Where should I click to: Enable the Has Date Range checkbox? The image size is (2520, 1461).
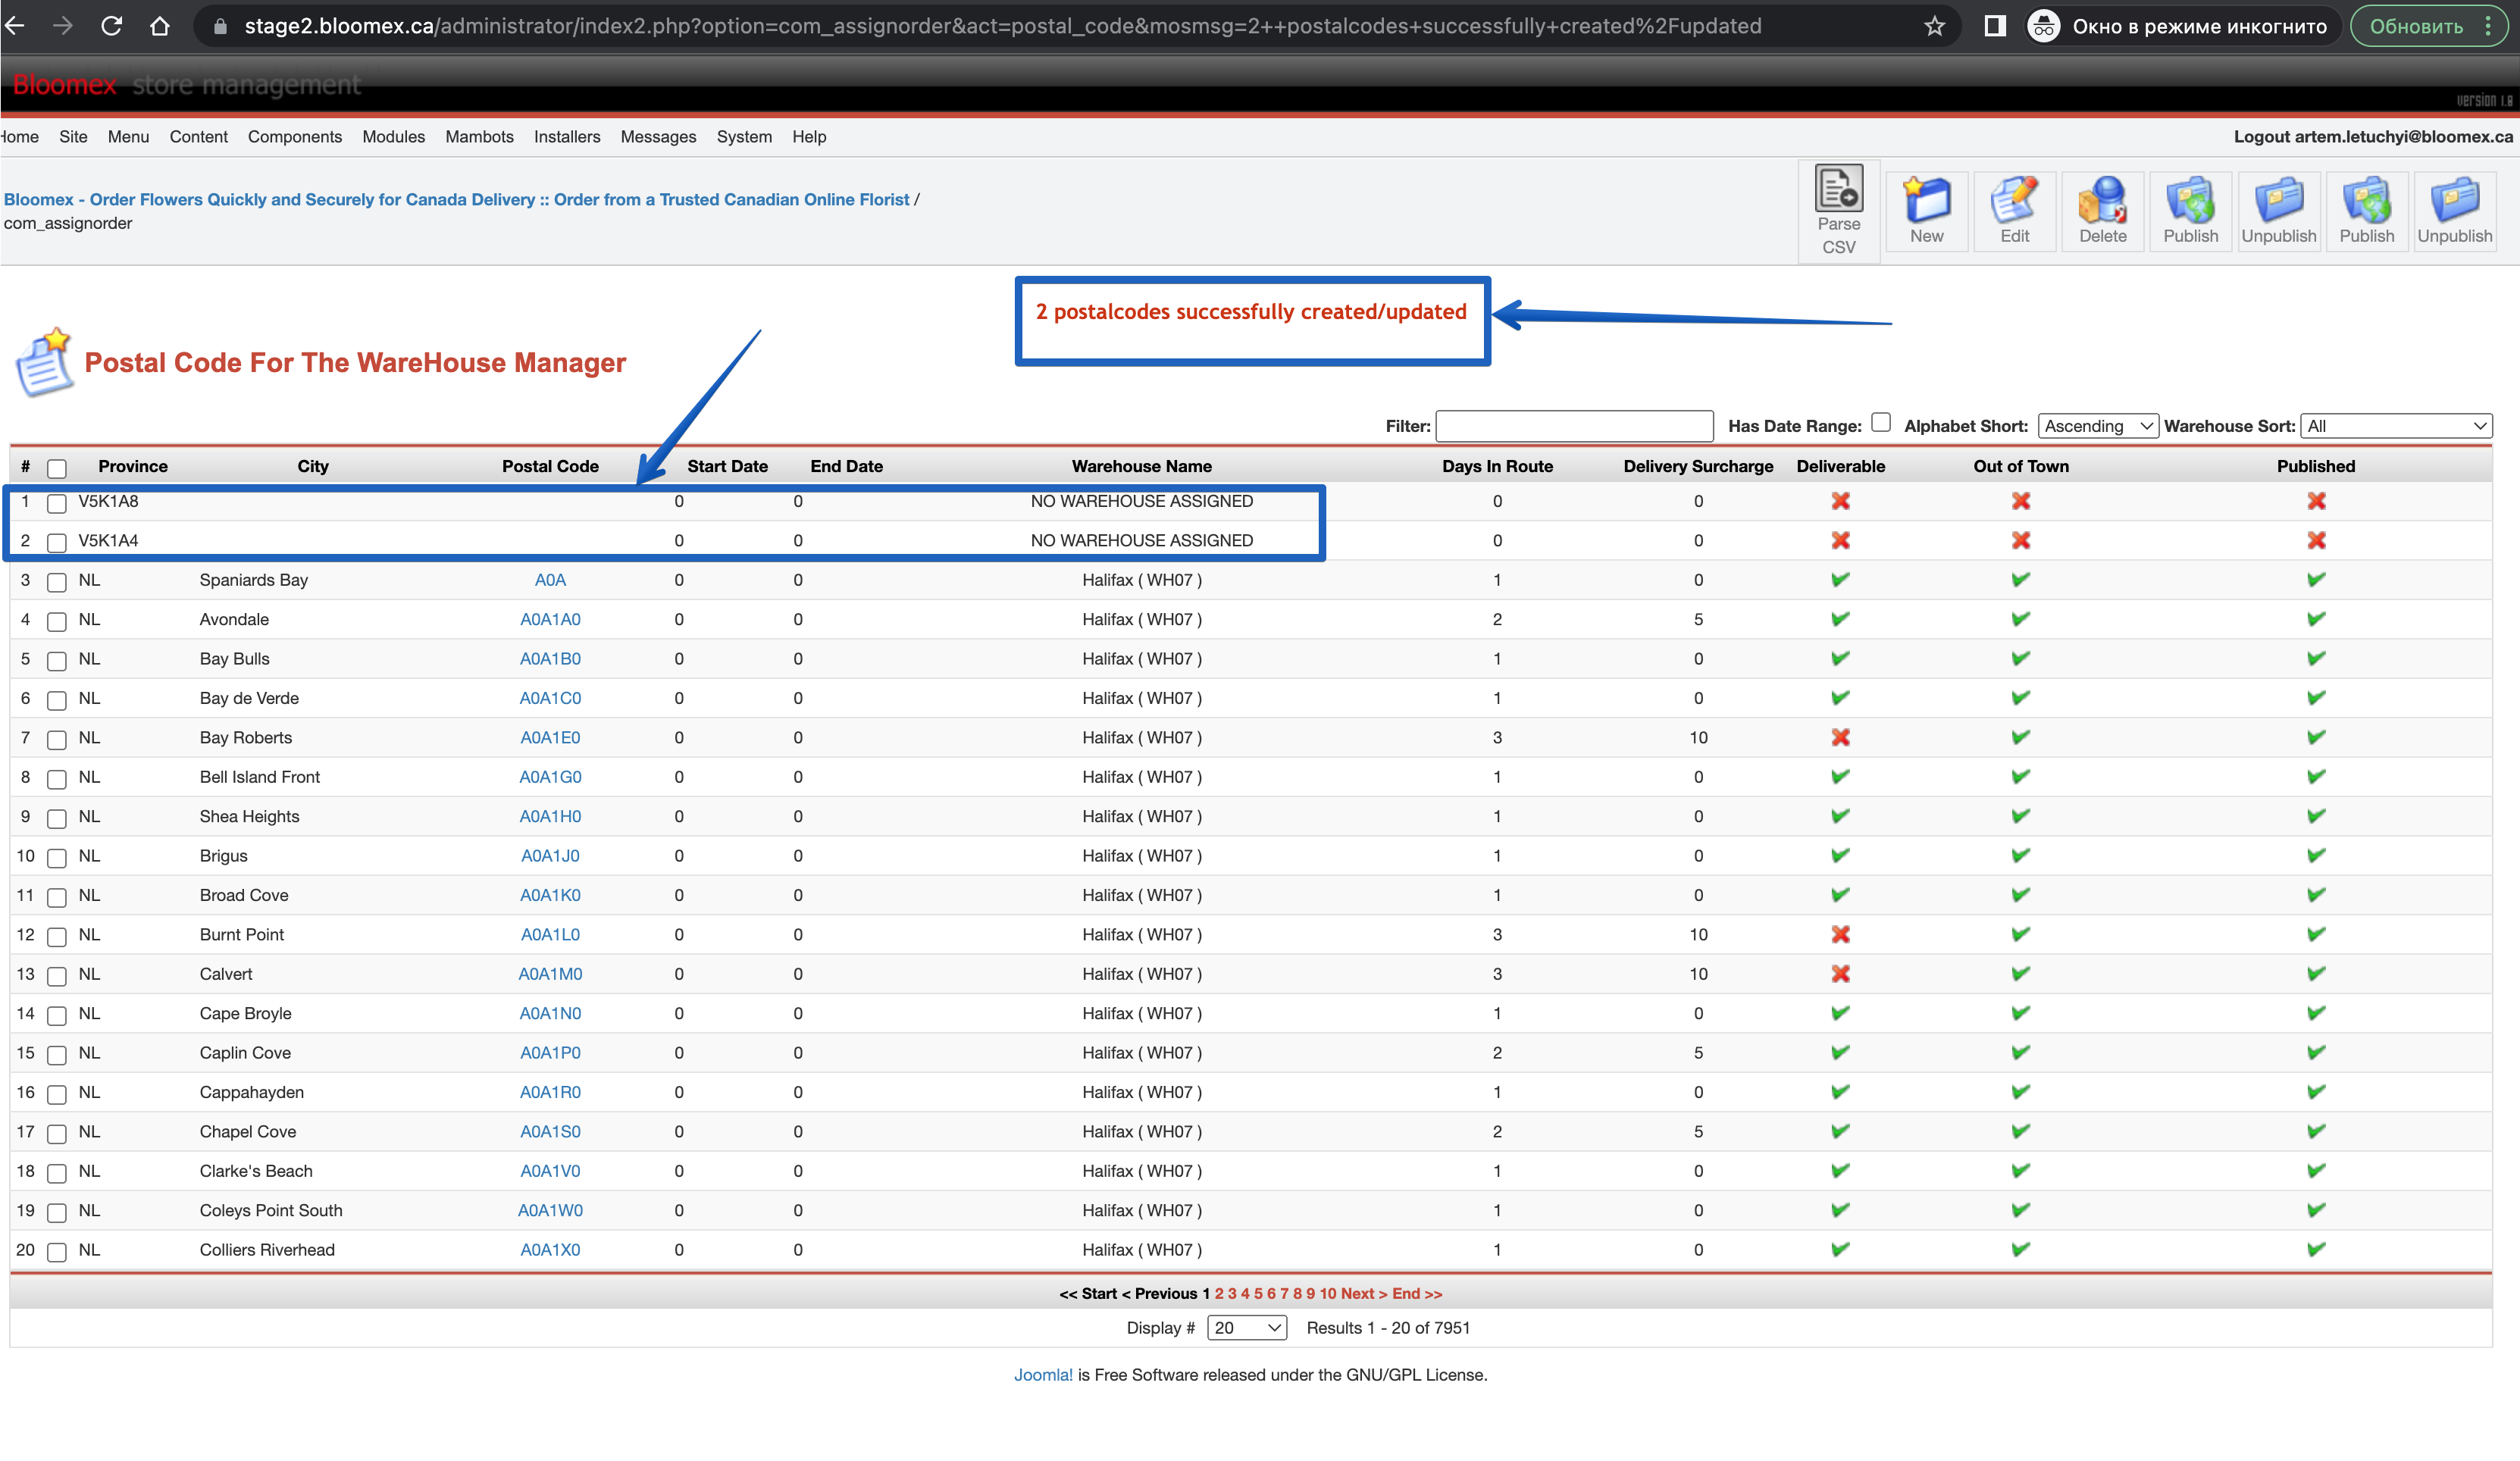(1880, 422)
